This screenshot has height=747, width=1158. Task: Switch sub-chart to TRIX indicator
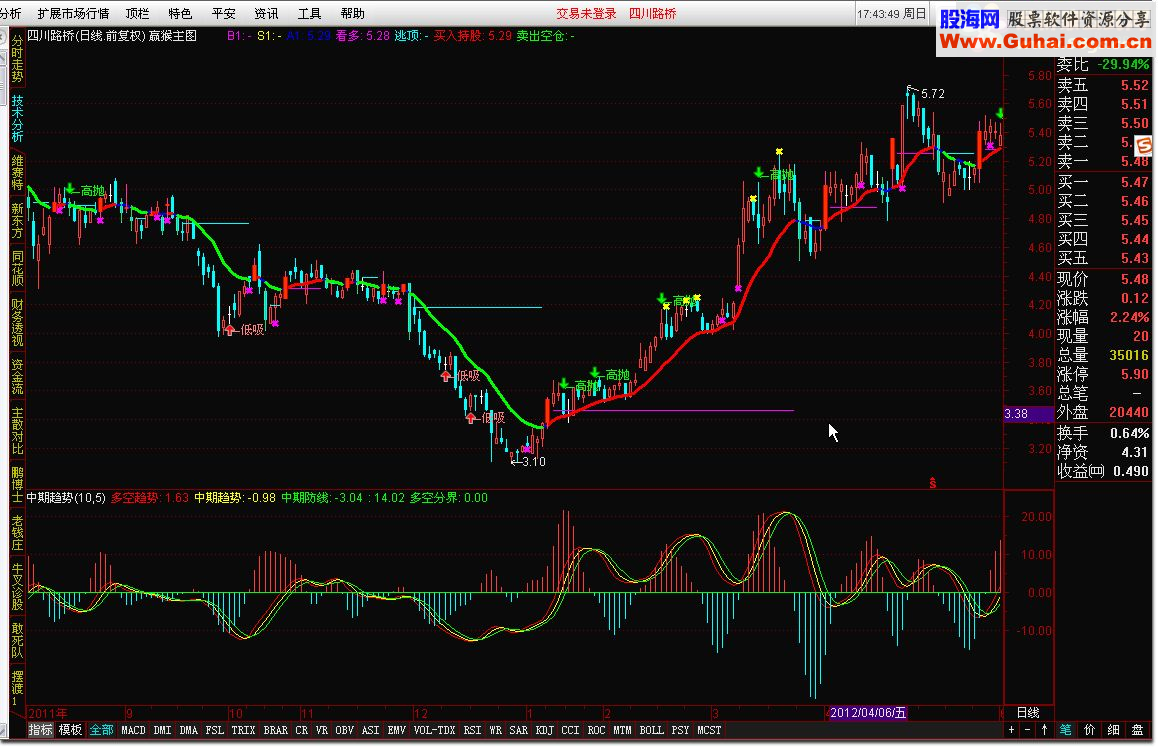tap(243, 731)
